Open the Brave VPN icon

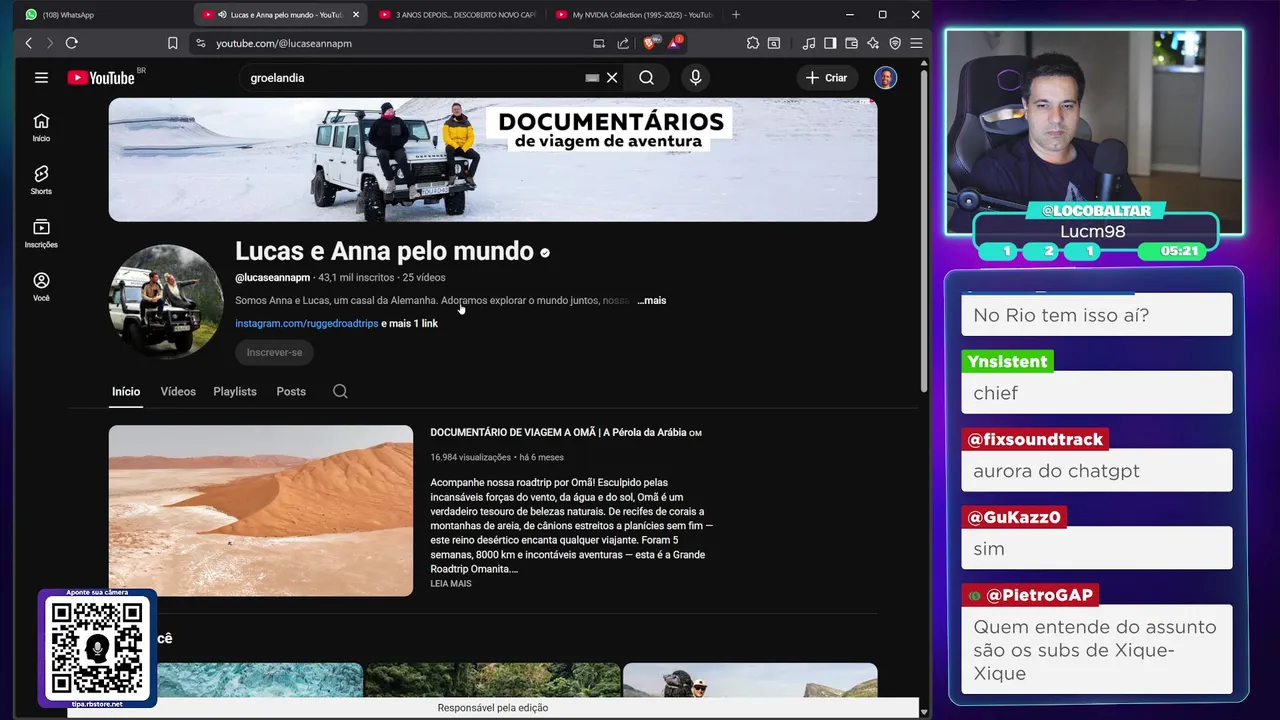pos(895,43)
